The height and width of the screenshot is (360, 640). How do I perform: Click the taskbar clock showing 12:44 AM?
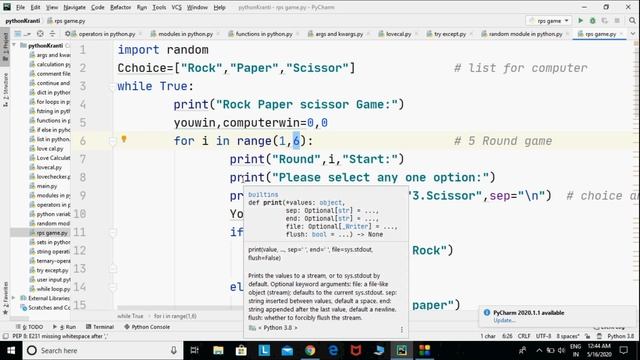point(599,350)
